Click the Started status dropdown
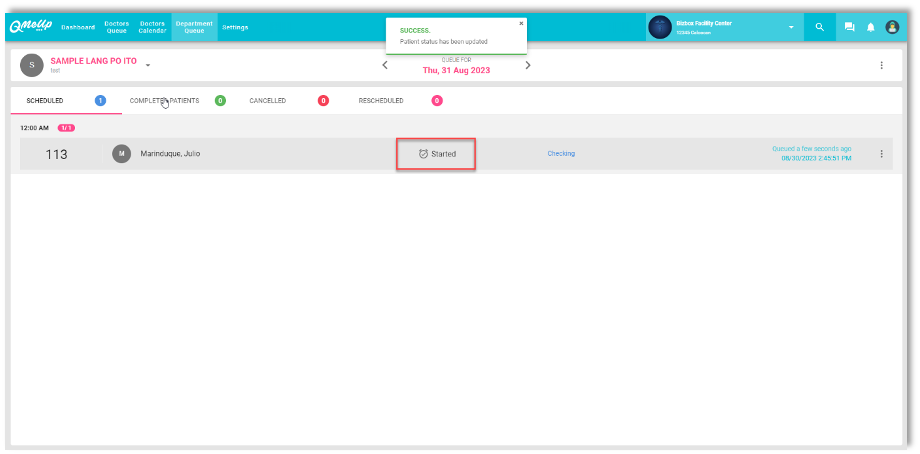 click(x=436, y=154)
